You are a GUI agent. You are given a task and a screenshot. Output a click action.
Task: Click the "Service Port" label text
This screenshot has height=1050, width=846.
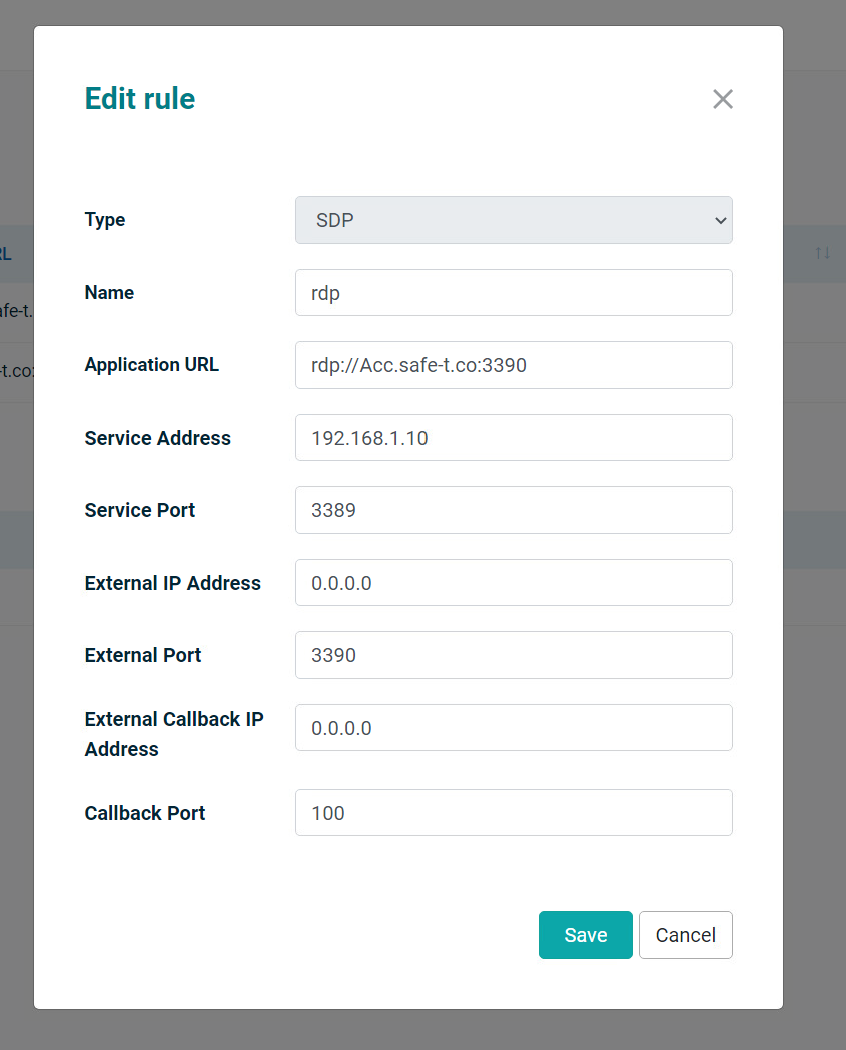(x=139, y=510)
